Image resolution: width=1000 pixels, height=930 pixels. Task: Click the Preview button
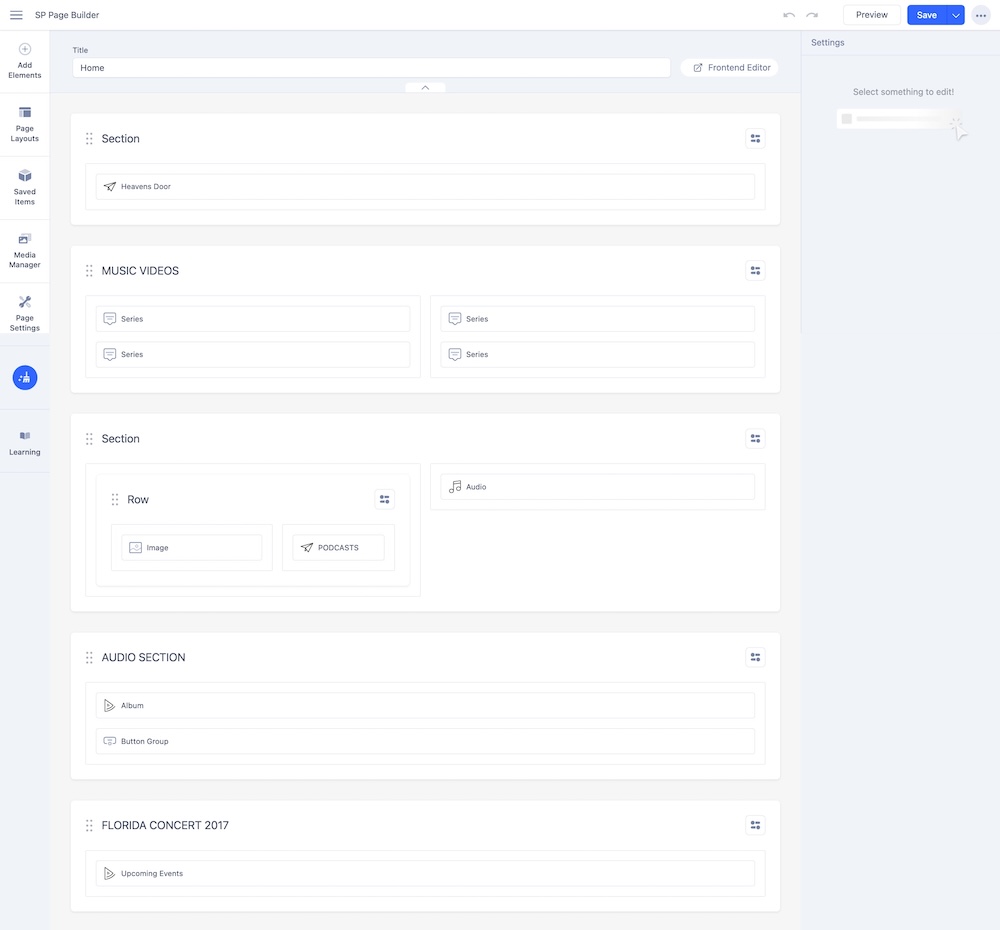(x=871, y=15)
